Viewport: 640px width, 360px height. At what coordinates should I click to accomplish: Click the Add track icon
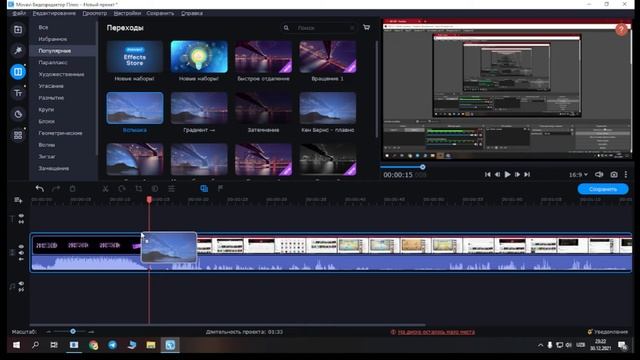(18, 200)
